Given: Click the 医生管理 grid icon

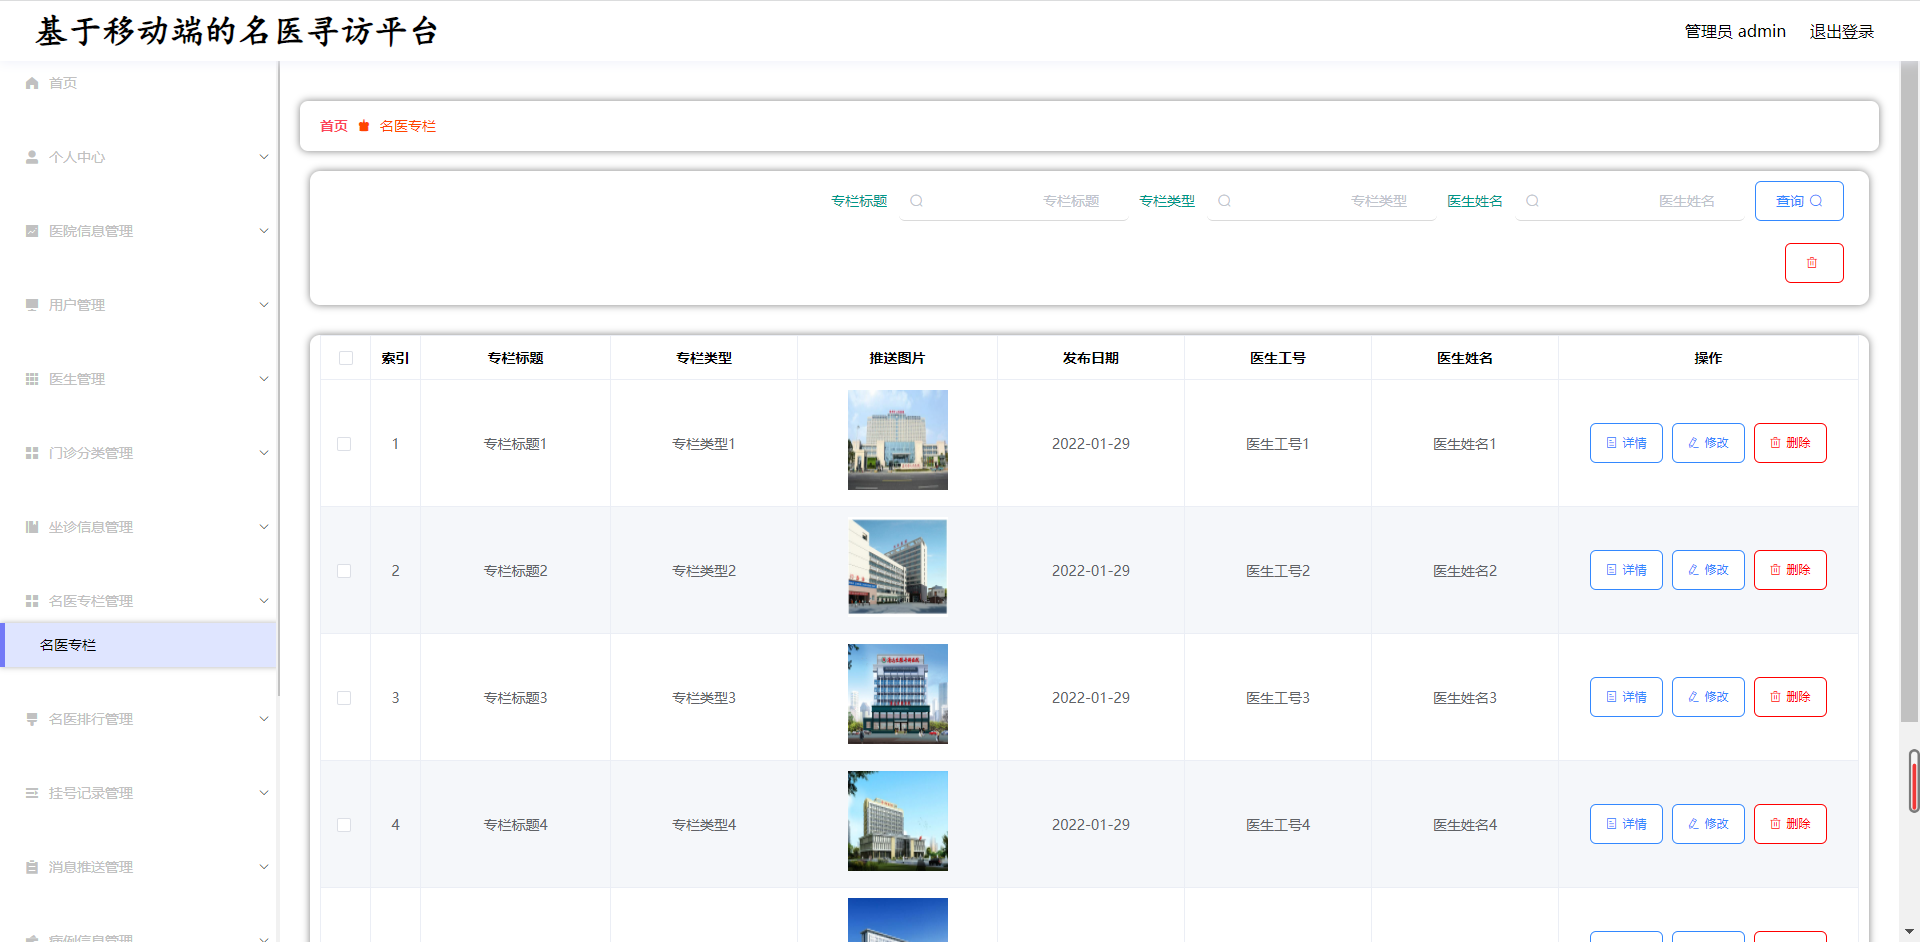Looking at the screenshot, I should pos(32,379).
